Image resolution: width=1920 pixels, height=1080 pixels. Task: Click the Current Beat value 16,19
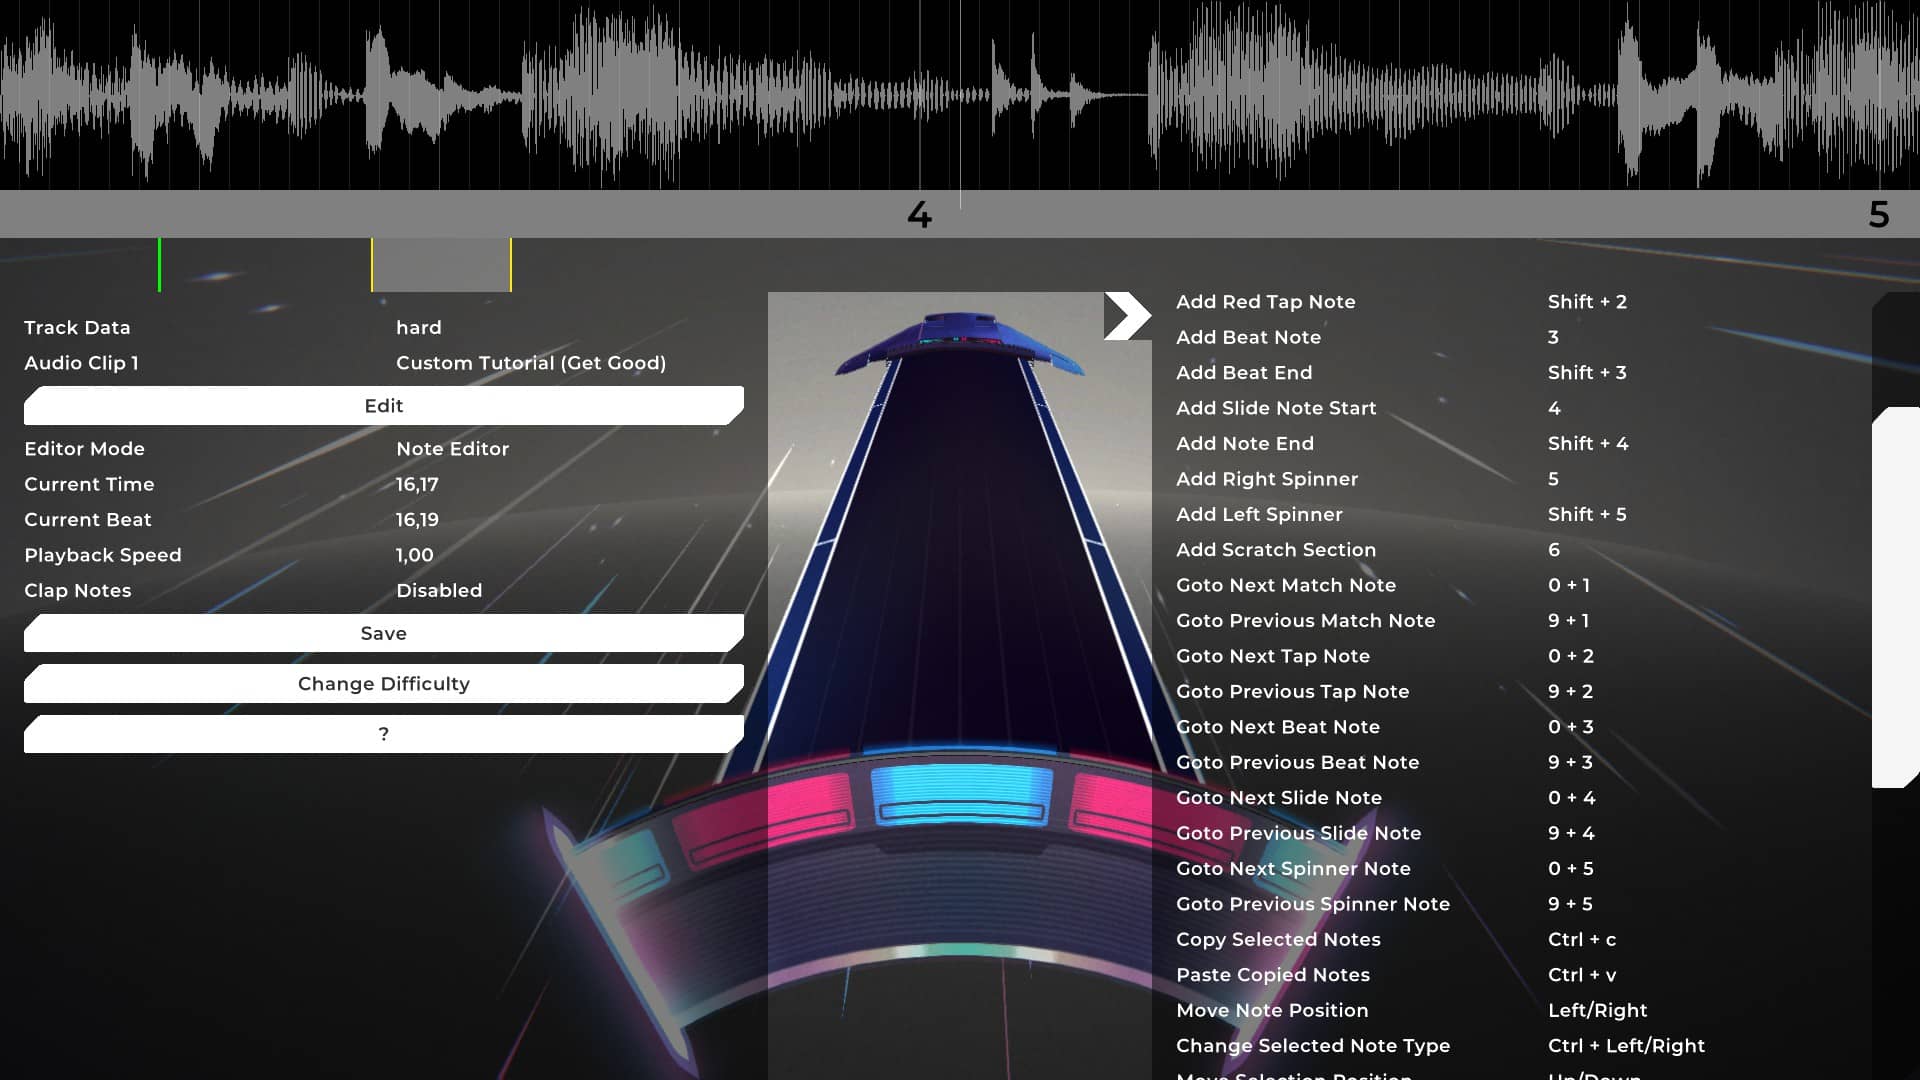[417, 520]
